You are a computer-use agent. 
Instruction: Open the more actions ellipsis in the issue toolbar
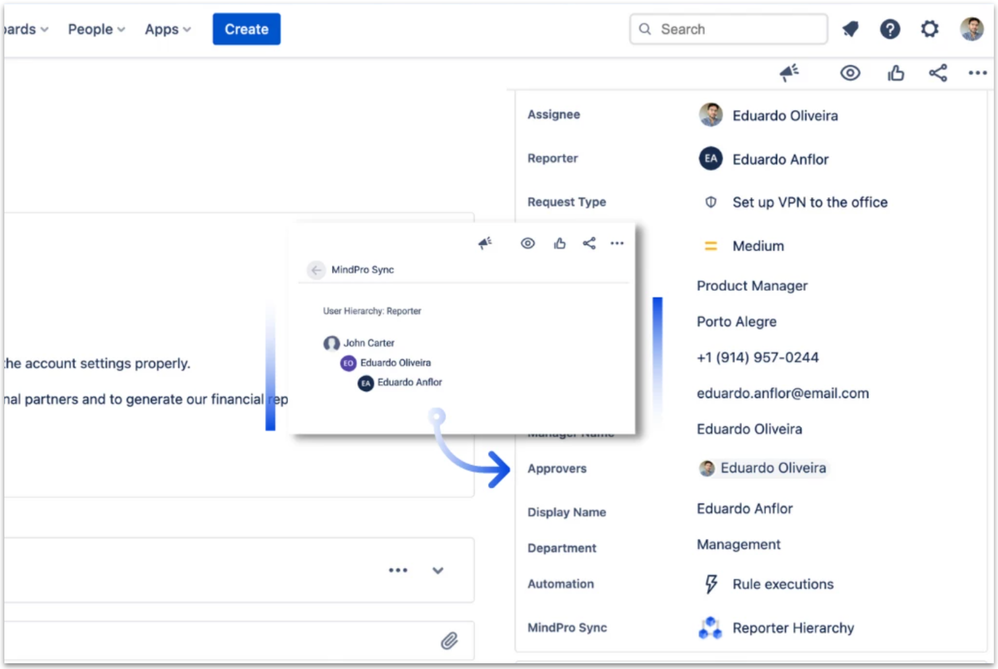click(978, 73)
